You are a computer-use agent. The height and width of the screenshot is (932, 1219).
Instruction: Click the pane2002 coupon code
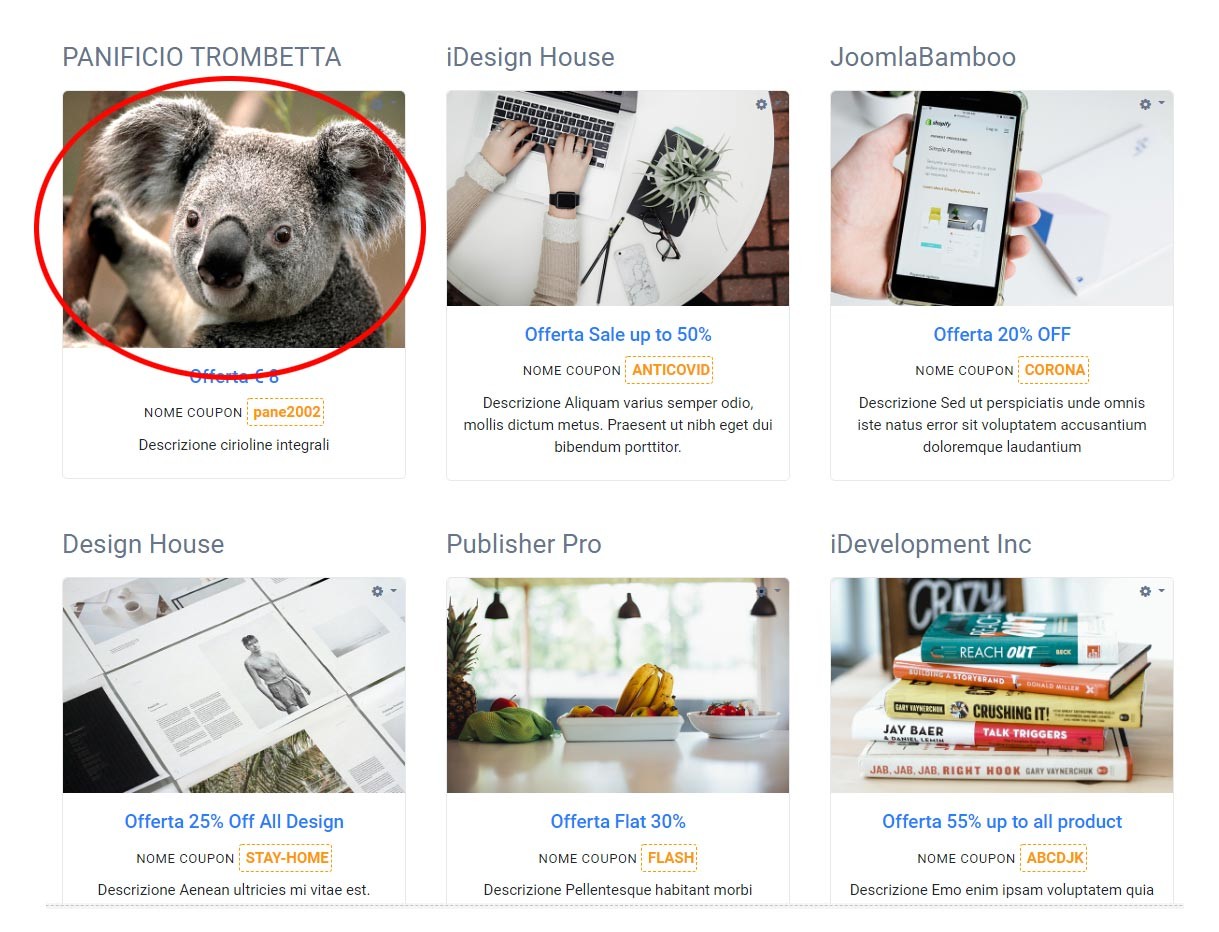pyautogui.click(x=286, y=412)
